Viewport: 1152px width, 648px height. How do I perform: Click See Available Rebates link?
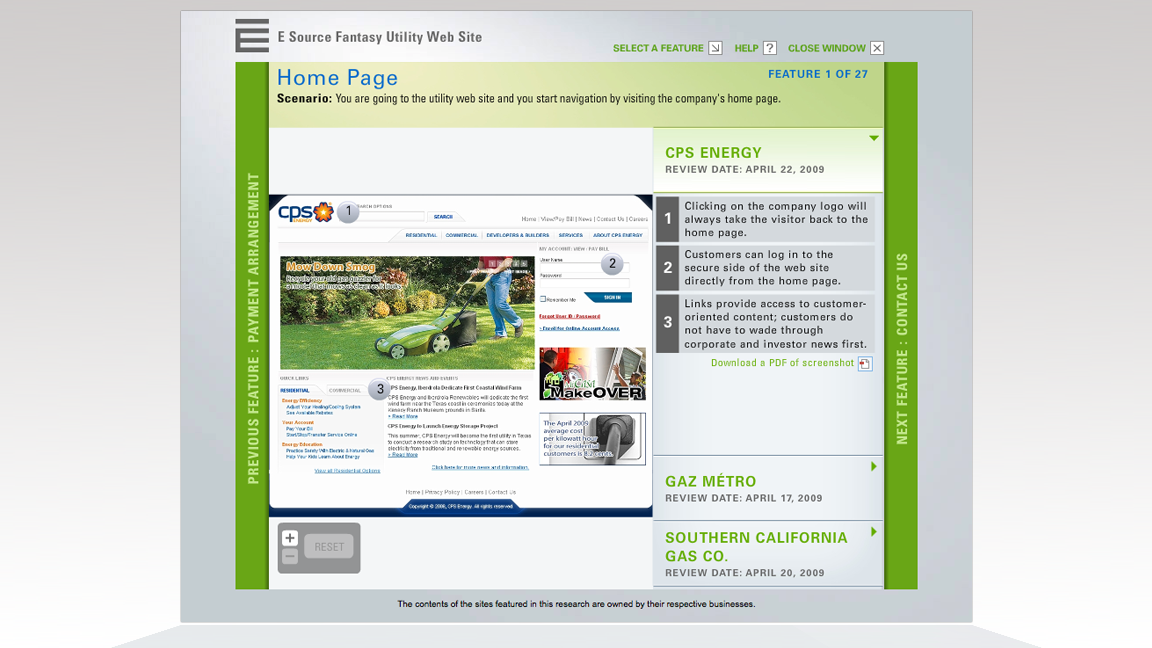click(309, 413)
